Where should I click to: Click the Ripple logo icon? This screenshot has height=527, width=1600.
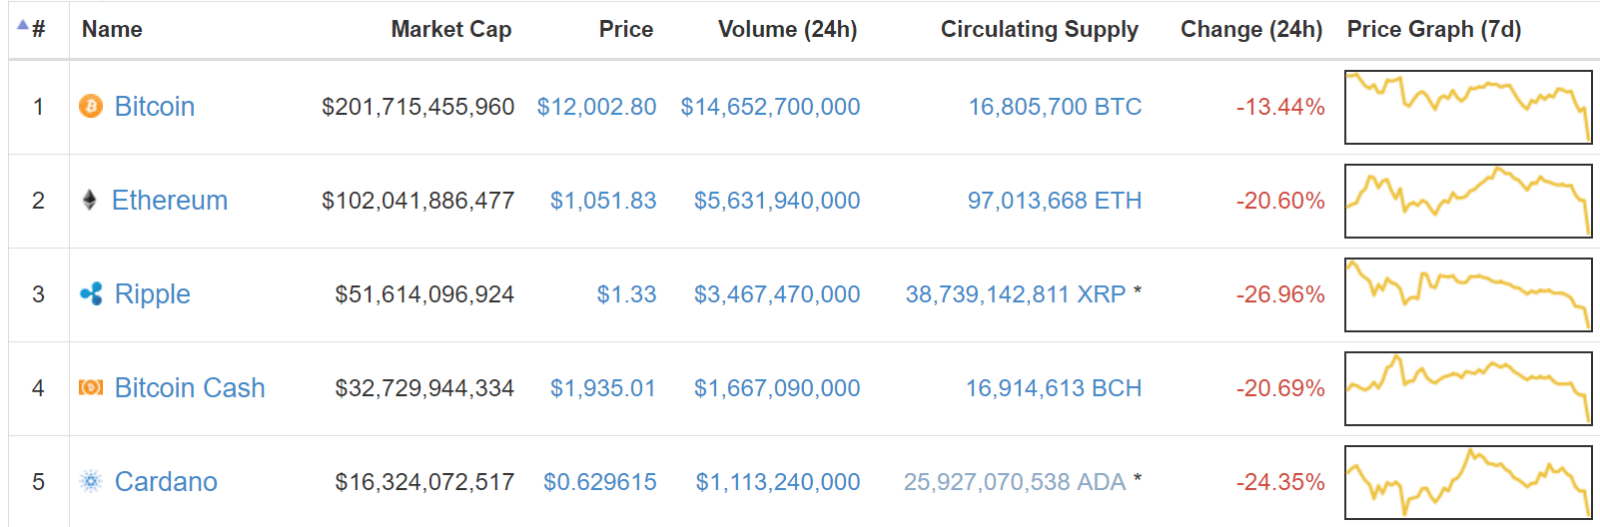point(91,294)
